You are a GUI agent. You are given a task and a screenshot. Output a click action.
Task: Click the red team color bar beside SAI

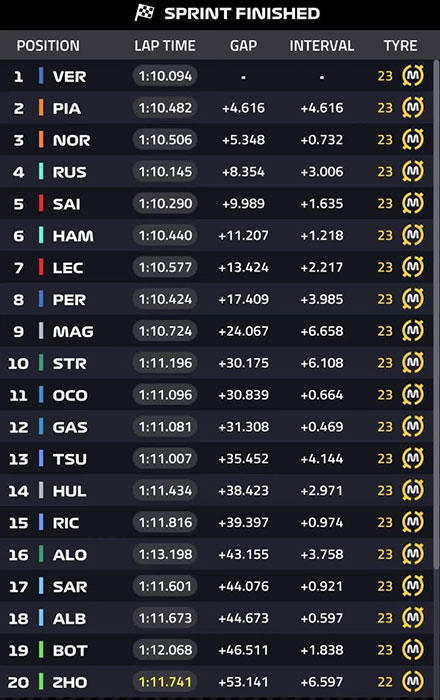[41, 203]
